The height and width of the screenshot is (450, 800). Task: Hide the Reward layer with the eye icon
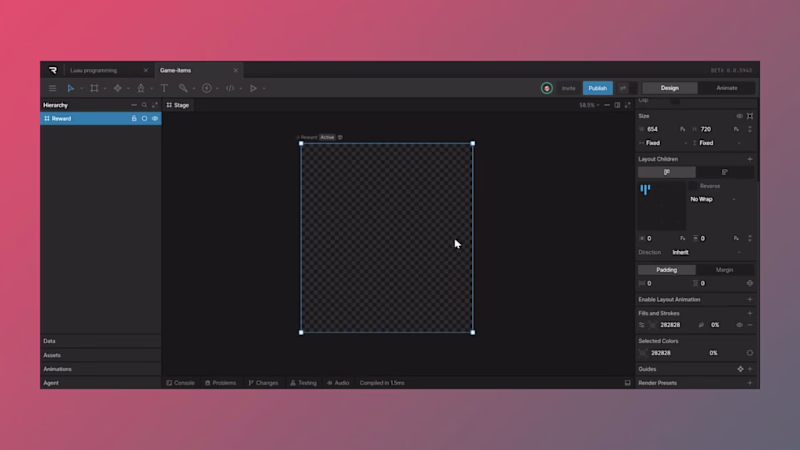[155, 118]
